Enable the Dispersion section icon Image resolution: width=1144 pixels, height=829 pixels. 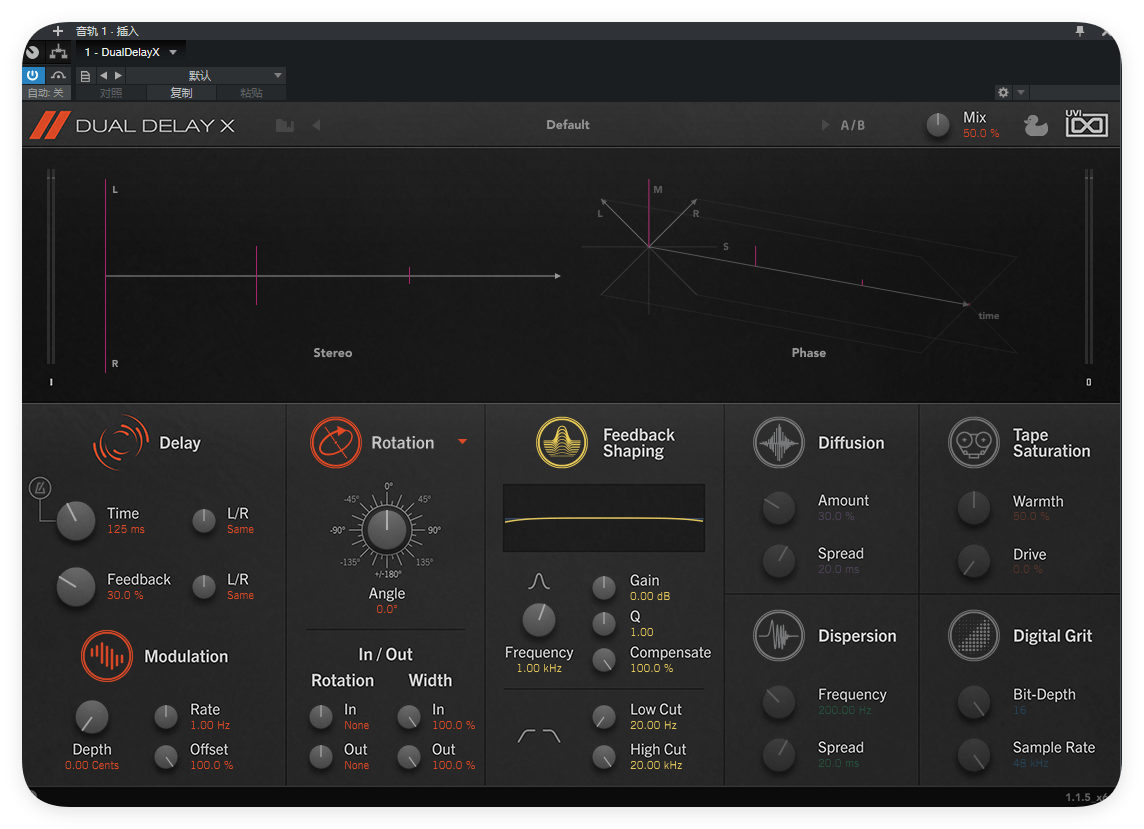pos(778,636)
